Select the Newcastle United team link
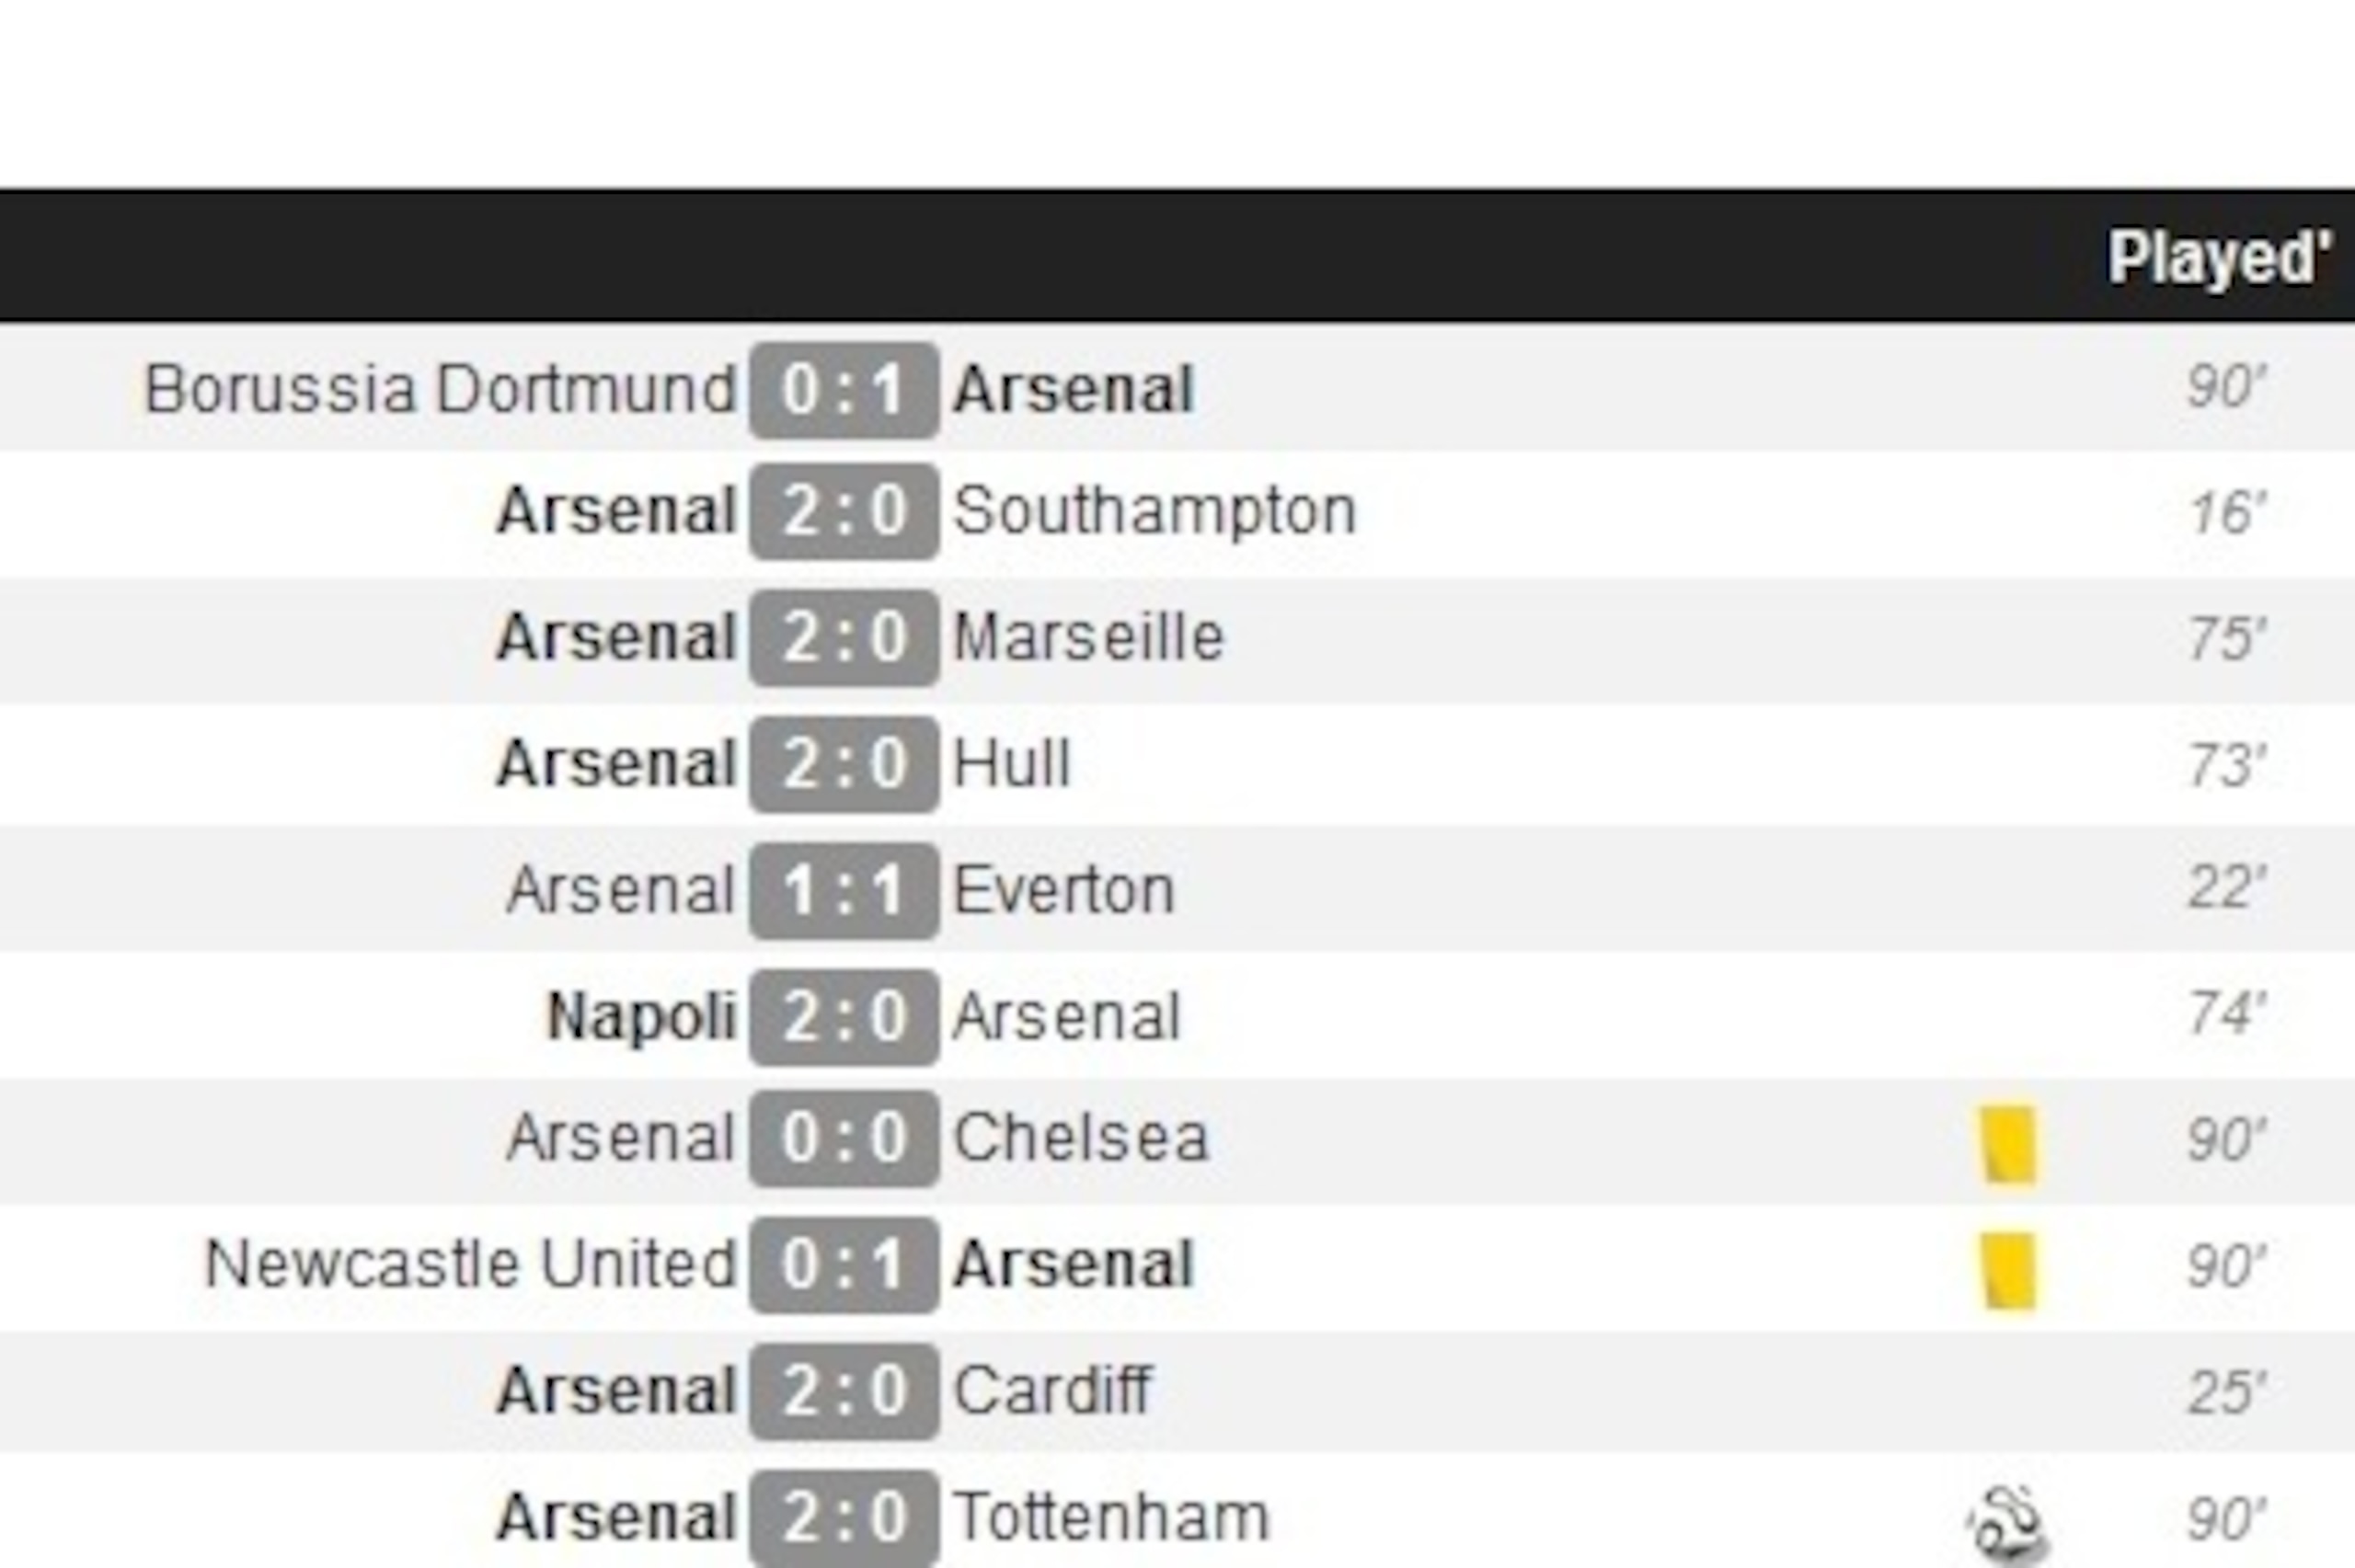Image resolution: width=2355 pixels, height=1568 pixels. pos(471,1264)
